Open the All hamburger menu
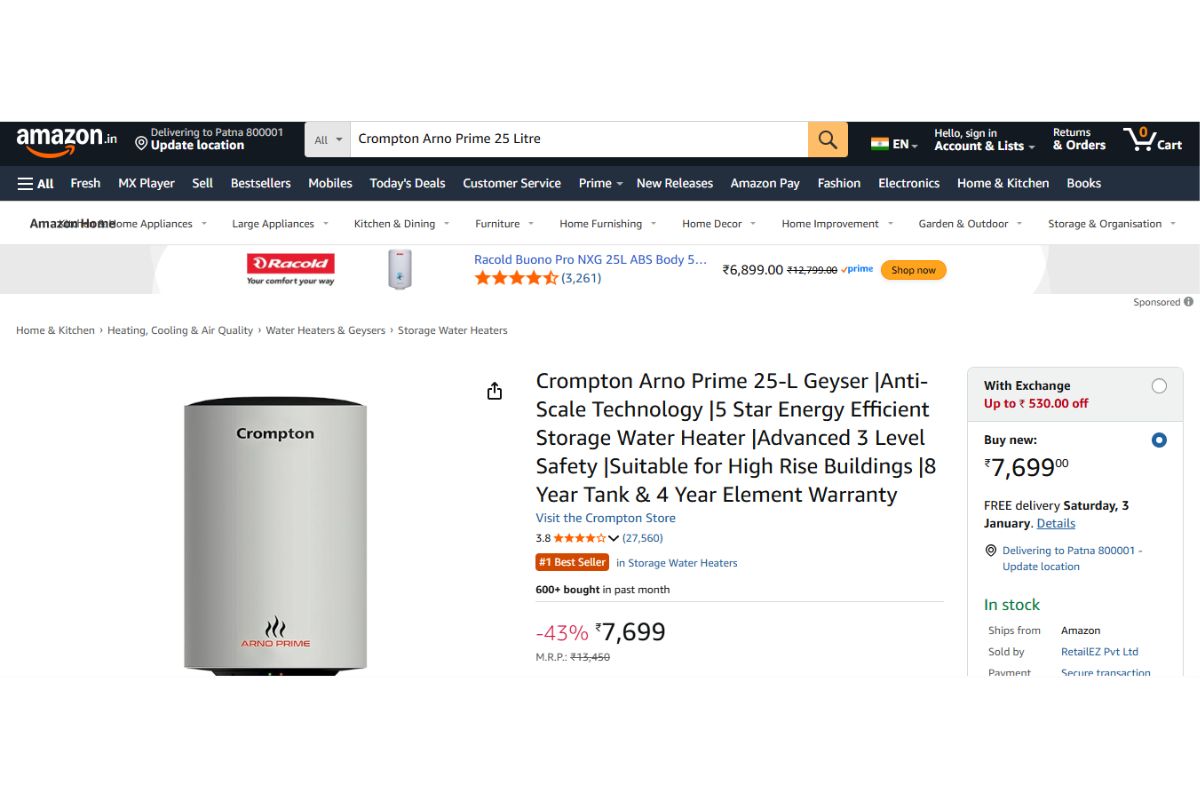1200x800 pixels. [x=36, y=183]
